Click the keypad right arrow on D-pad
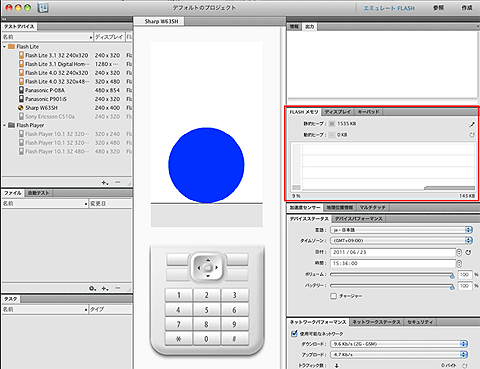The height and width of the screenshot is (369, 480). [x=216, y=267]
